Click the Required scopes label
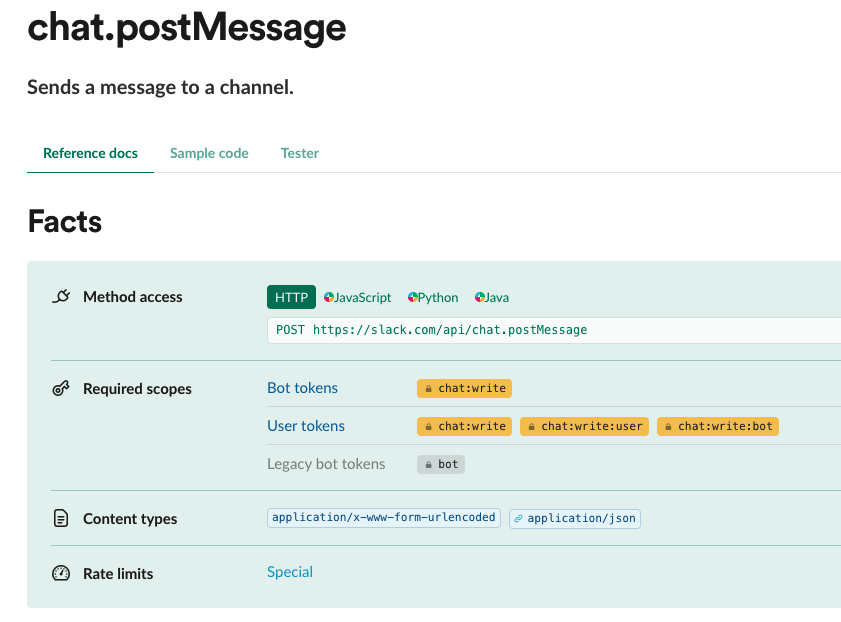Viewport: 841px width, 622px height. pyautogui.click(x=137, y=389)
